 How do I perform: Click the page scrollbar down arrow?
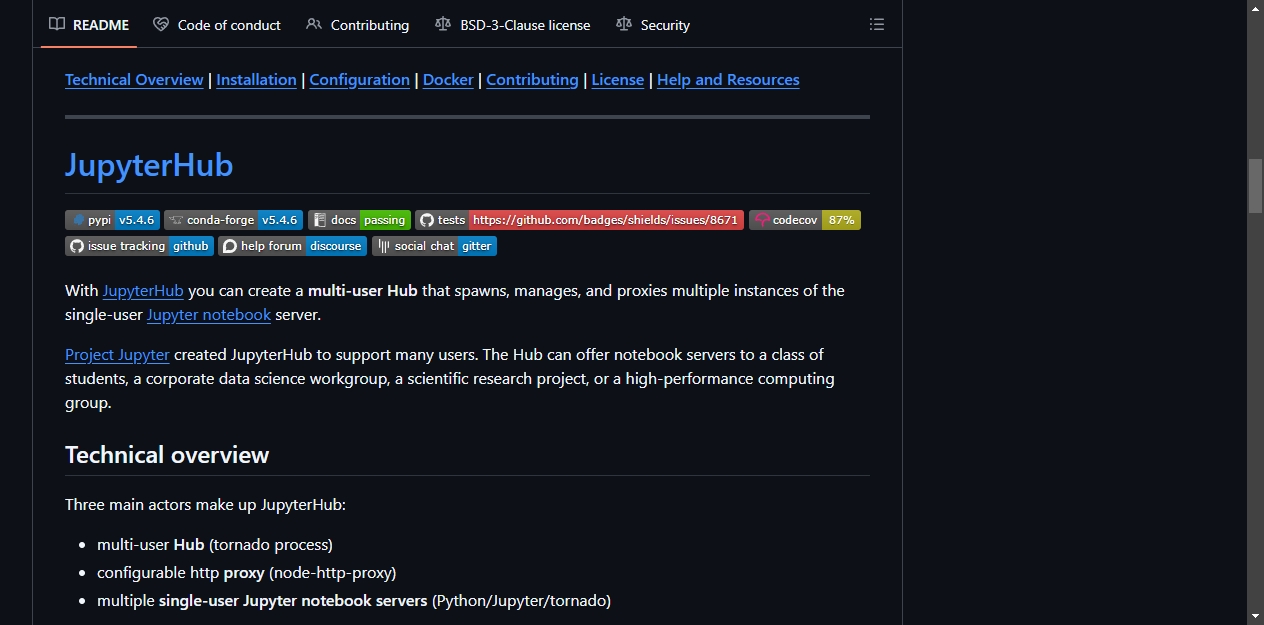[x=1256, y=616]
